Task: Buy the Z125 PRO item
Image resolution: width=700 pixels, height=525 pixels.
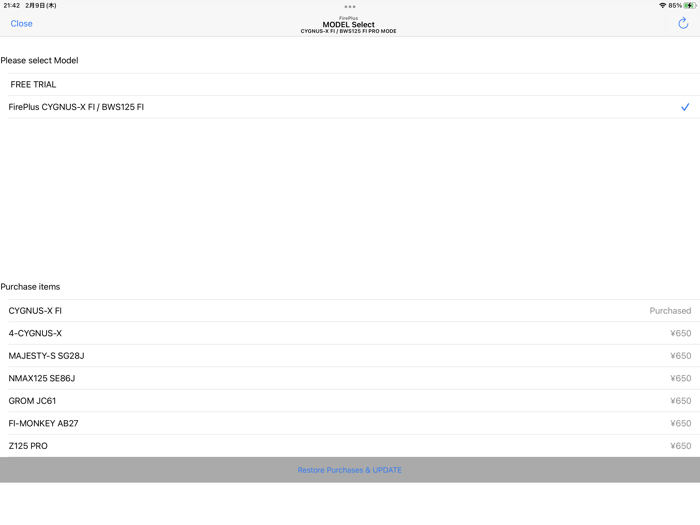Action: point(350,446)
